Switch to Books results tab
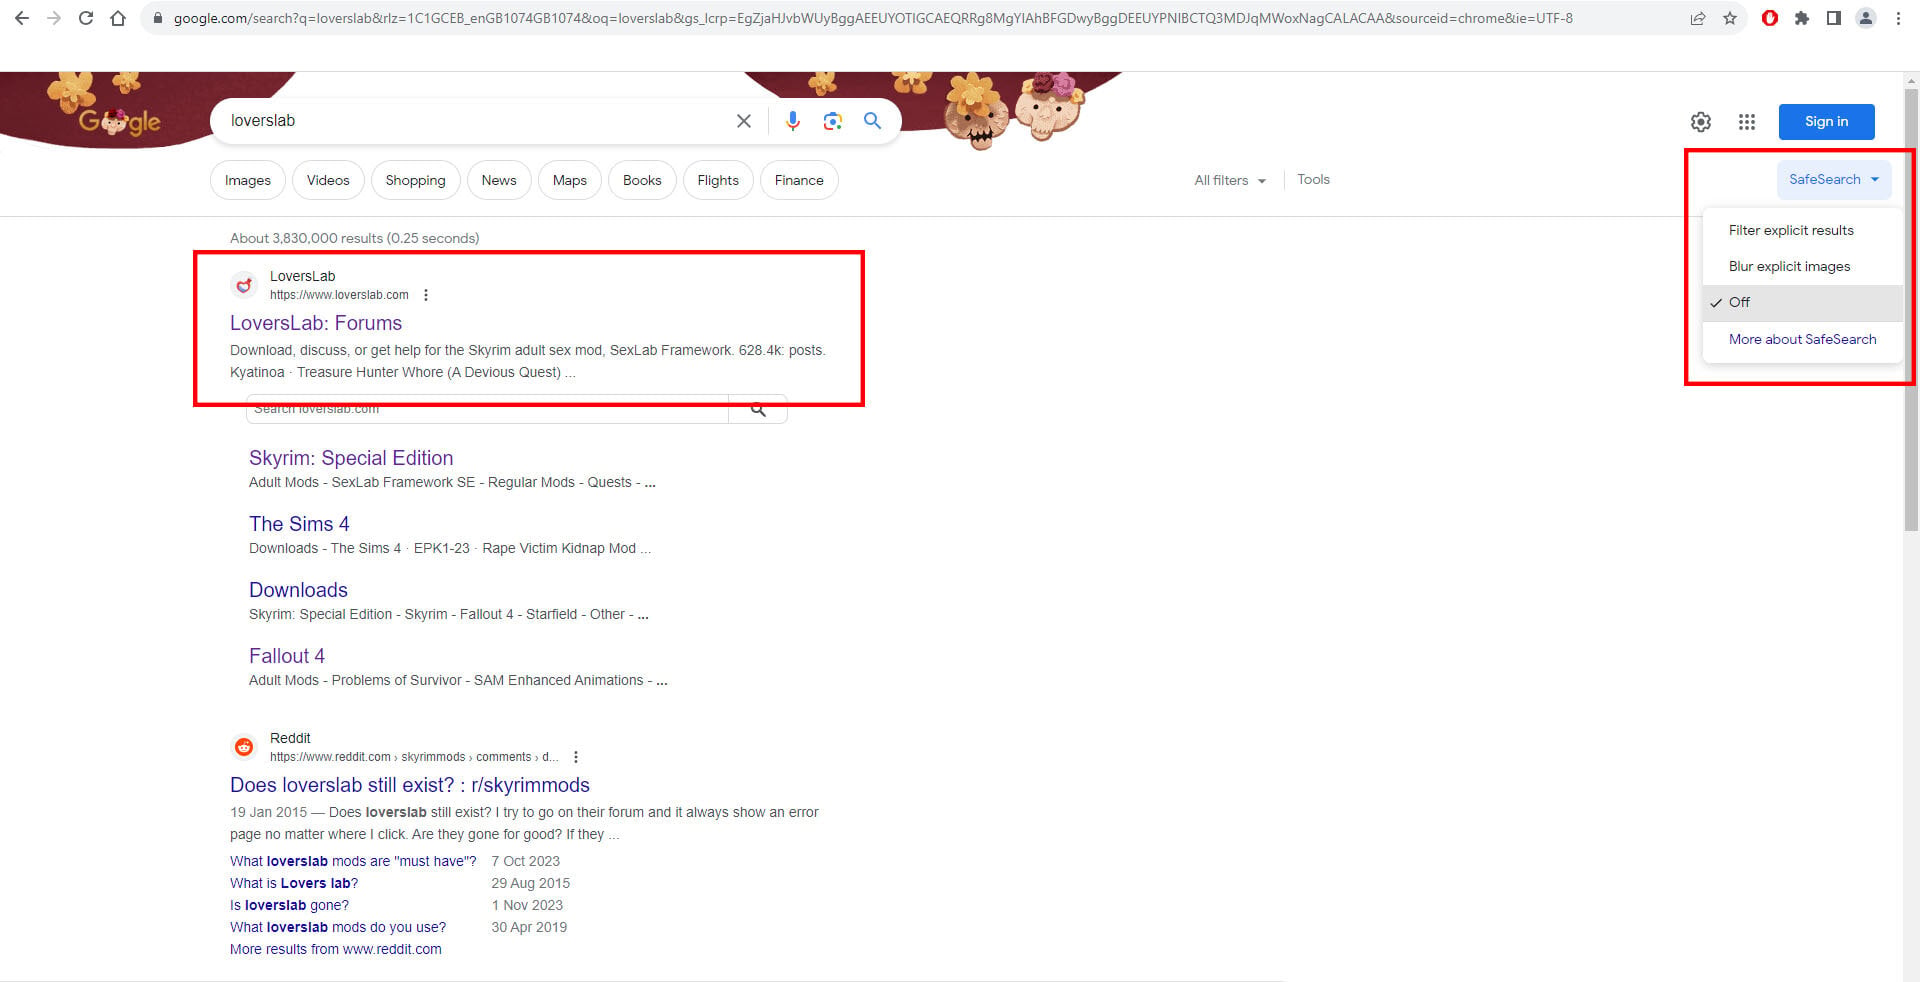The image size is (1920, 982). click(642, 180)
